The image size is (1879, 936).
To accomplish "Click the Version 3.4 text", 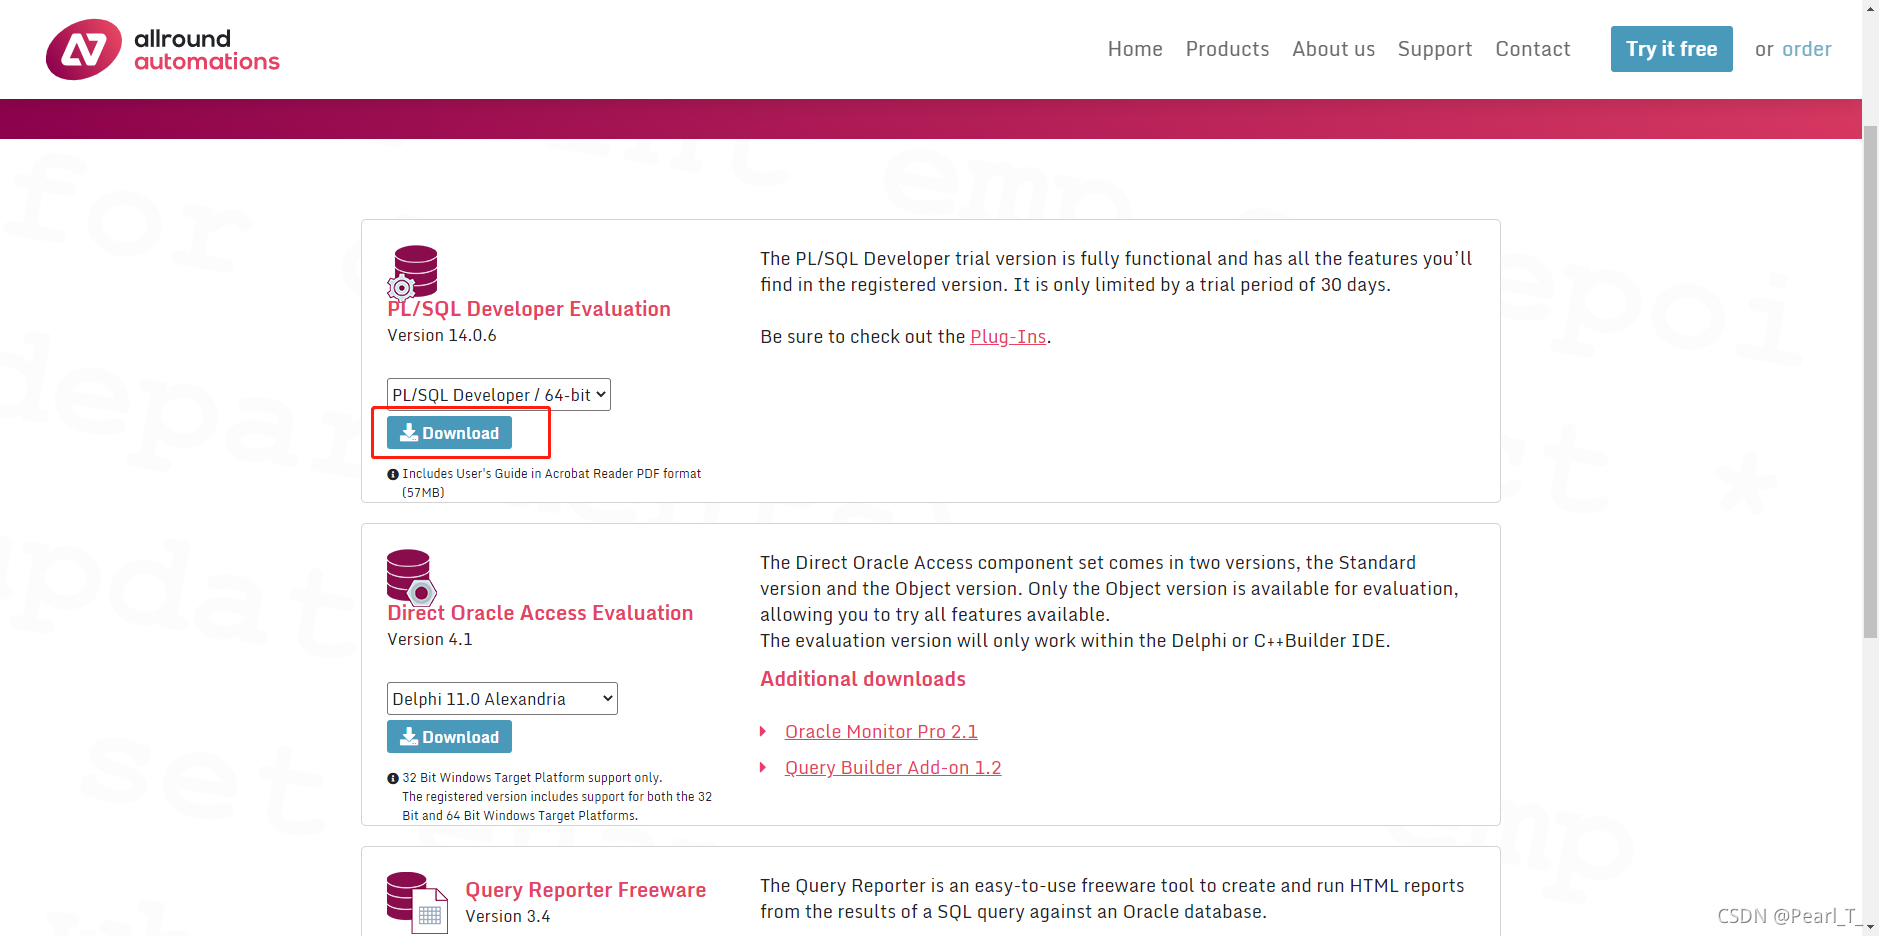I will pyautogui.click(x=508, y=917).
